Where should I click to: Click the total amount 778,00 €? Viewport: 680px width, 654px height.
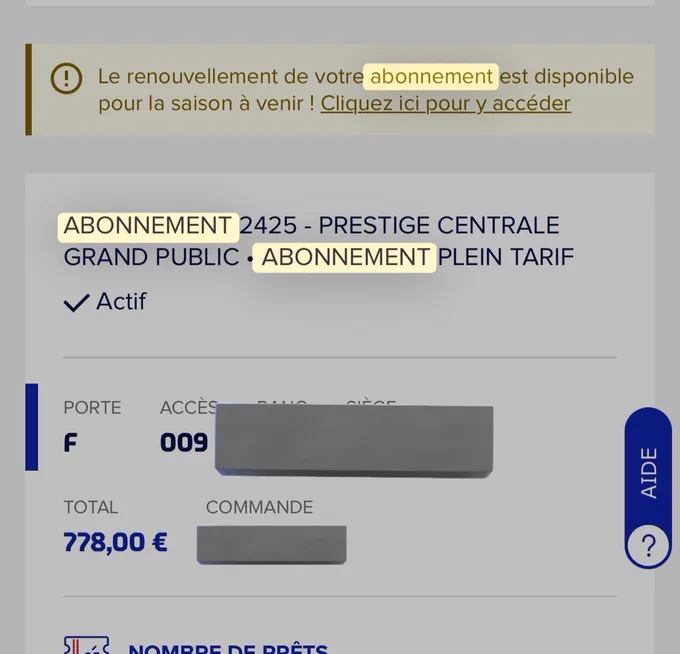115,542
